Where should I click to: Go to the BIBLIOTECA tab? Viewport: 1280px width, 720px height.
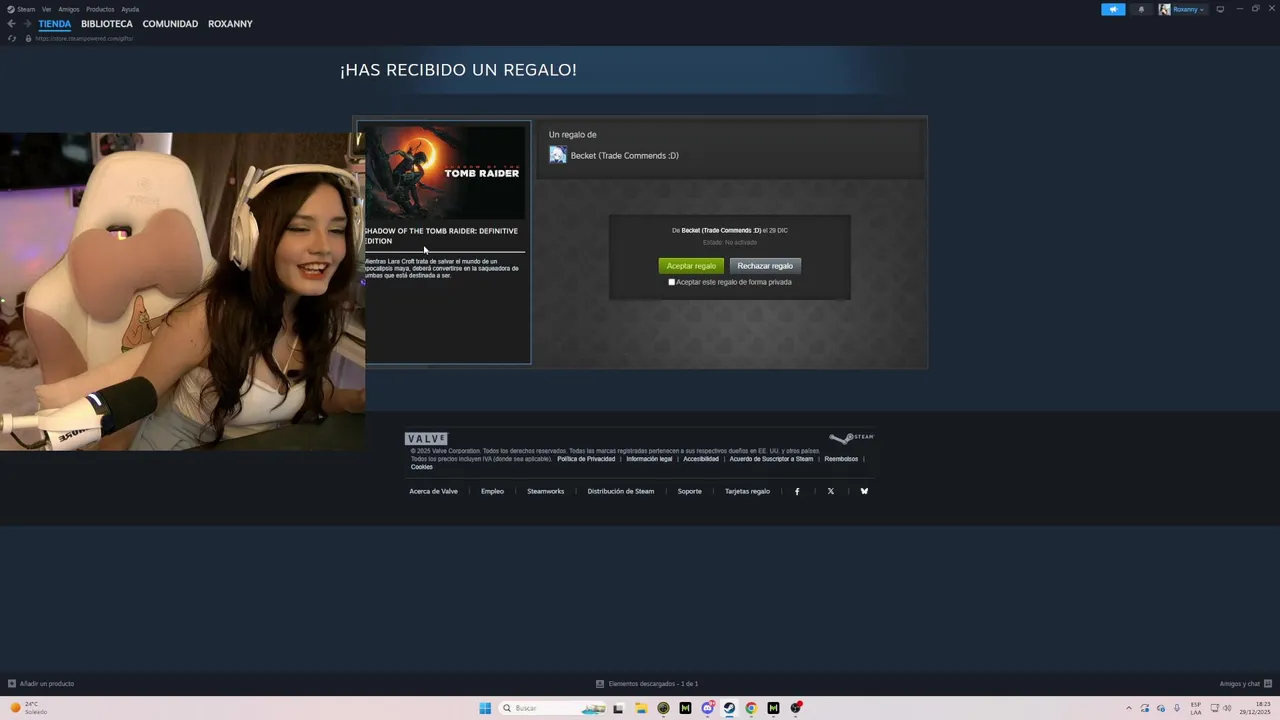(x=107, y=24)
